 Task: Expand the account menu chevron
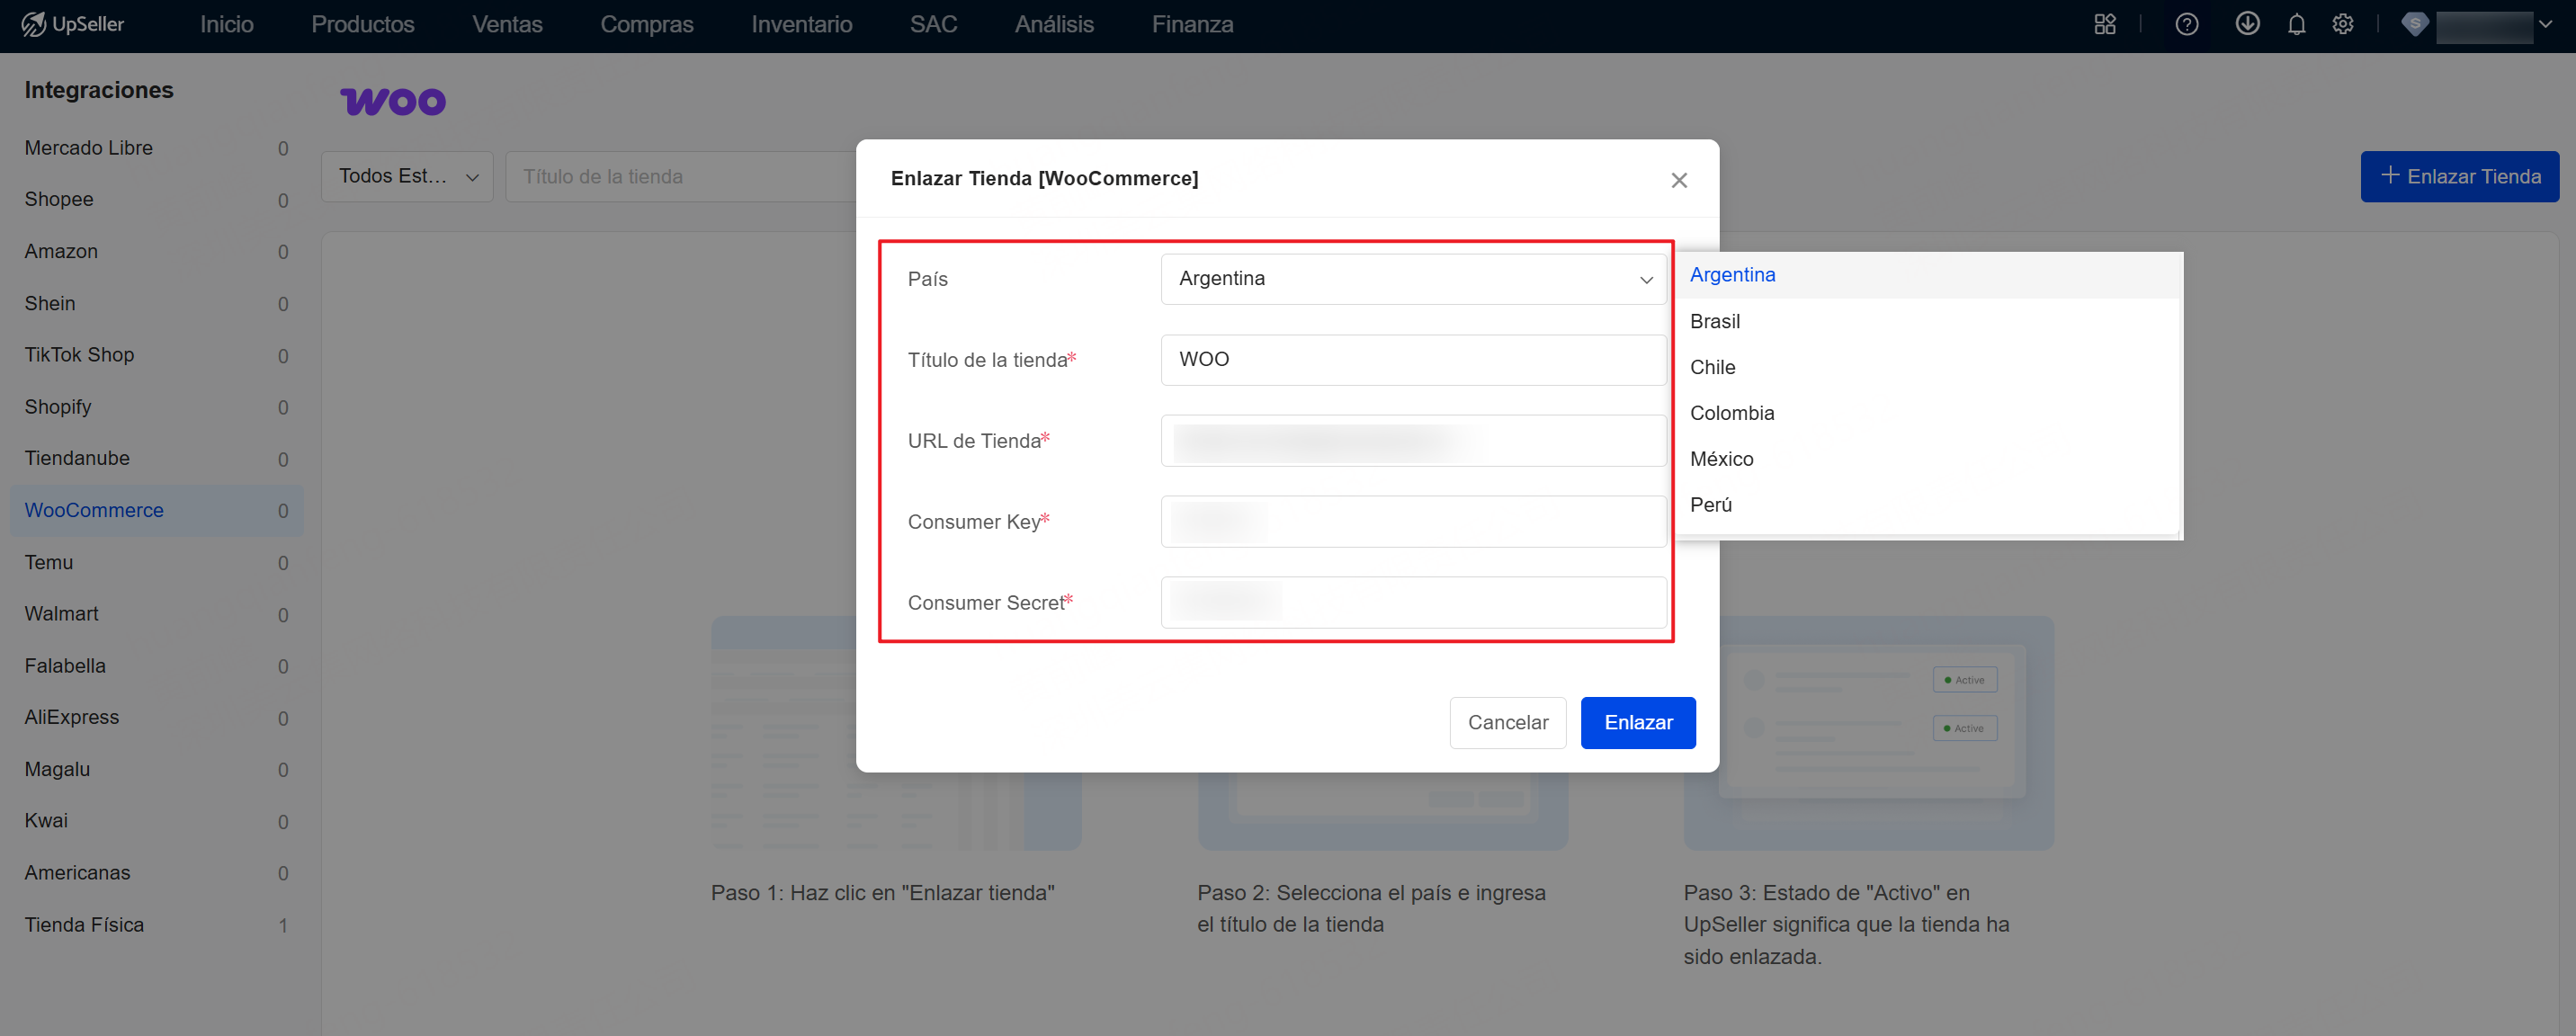2546,24
